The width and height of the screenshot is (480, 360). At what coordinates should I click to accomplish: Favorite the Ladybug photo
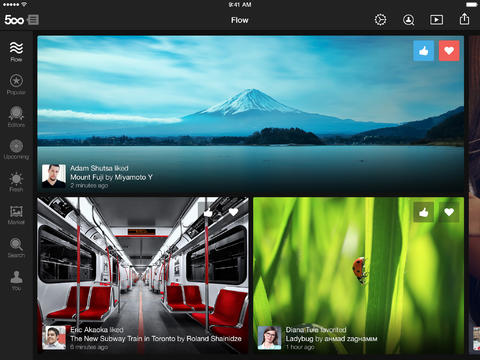(x=449, y=212)
